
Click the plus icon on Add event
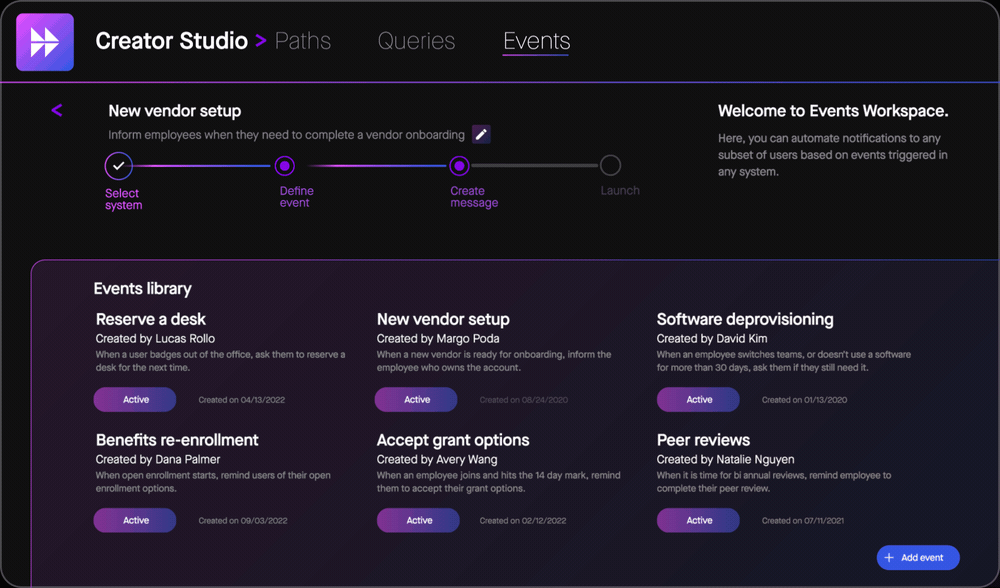(x=888, y=557)
